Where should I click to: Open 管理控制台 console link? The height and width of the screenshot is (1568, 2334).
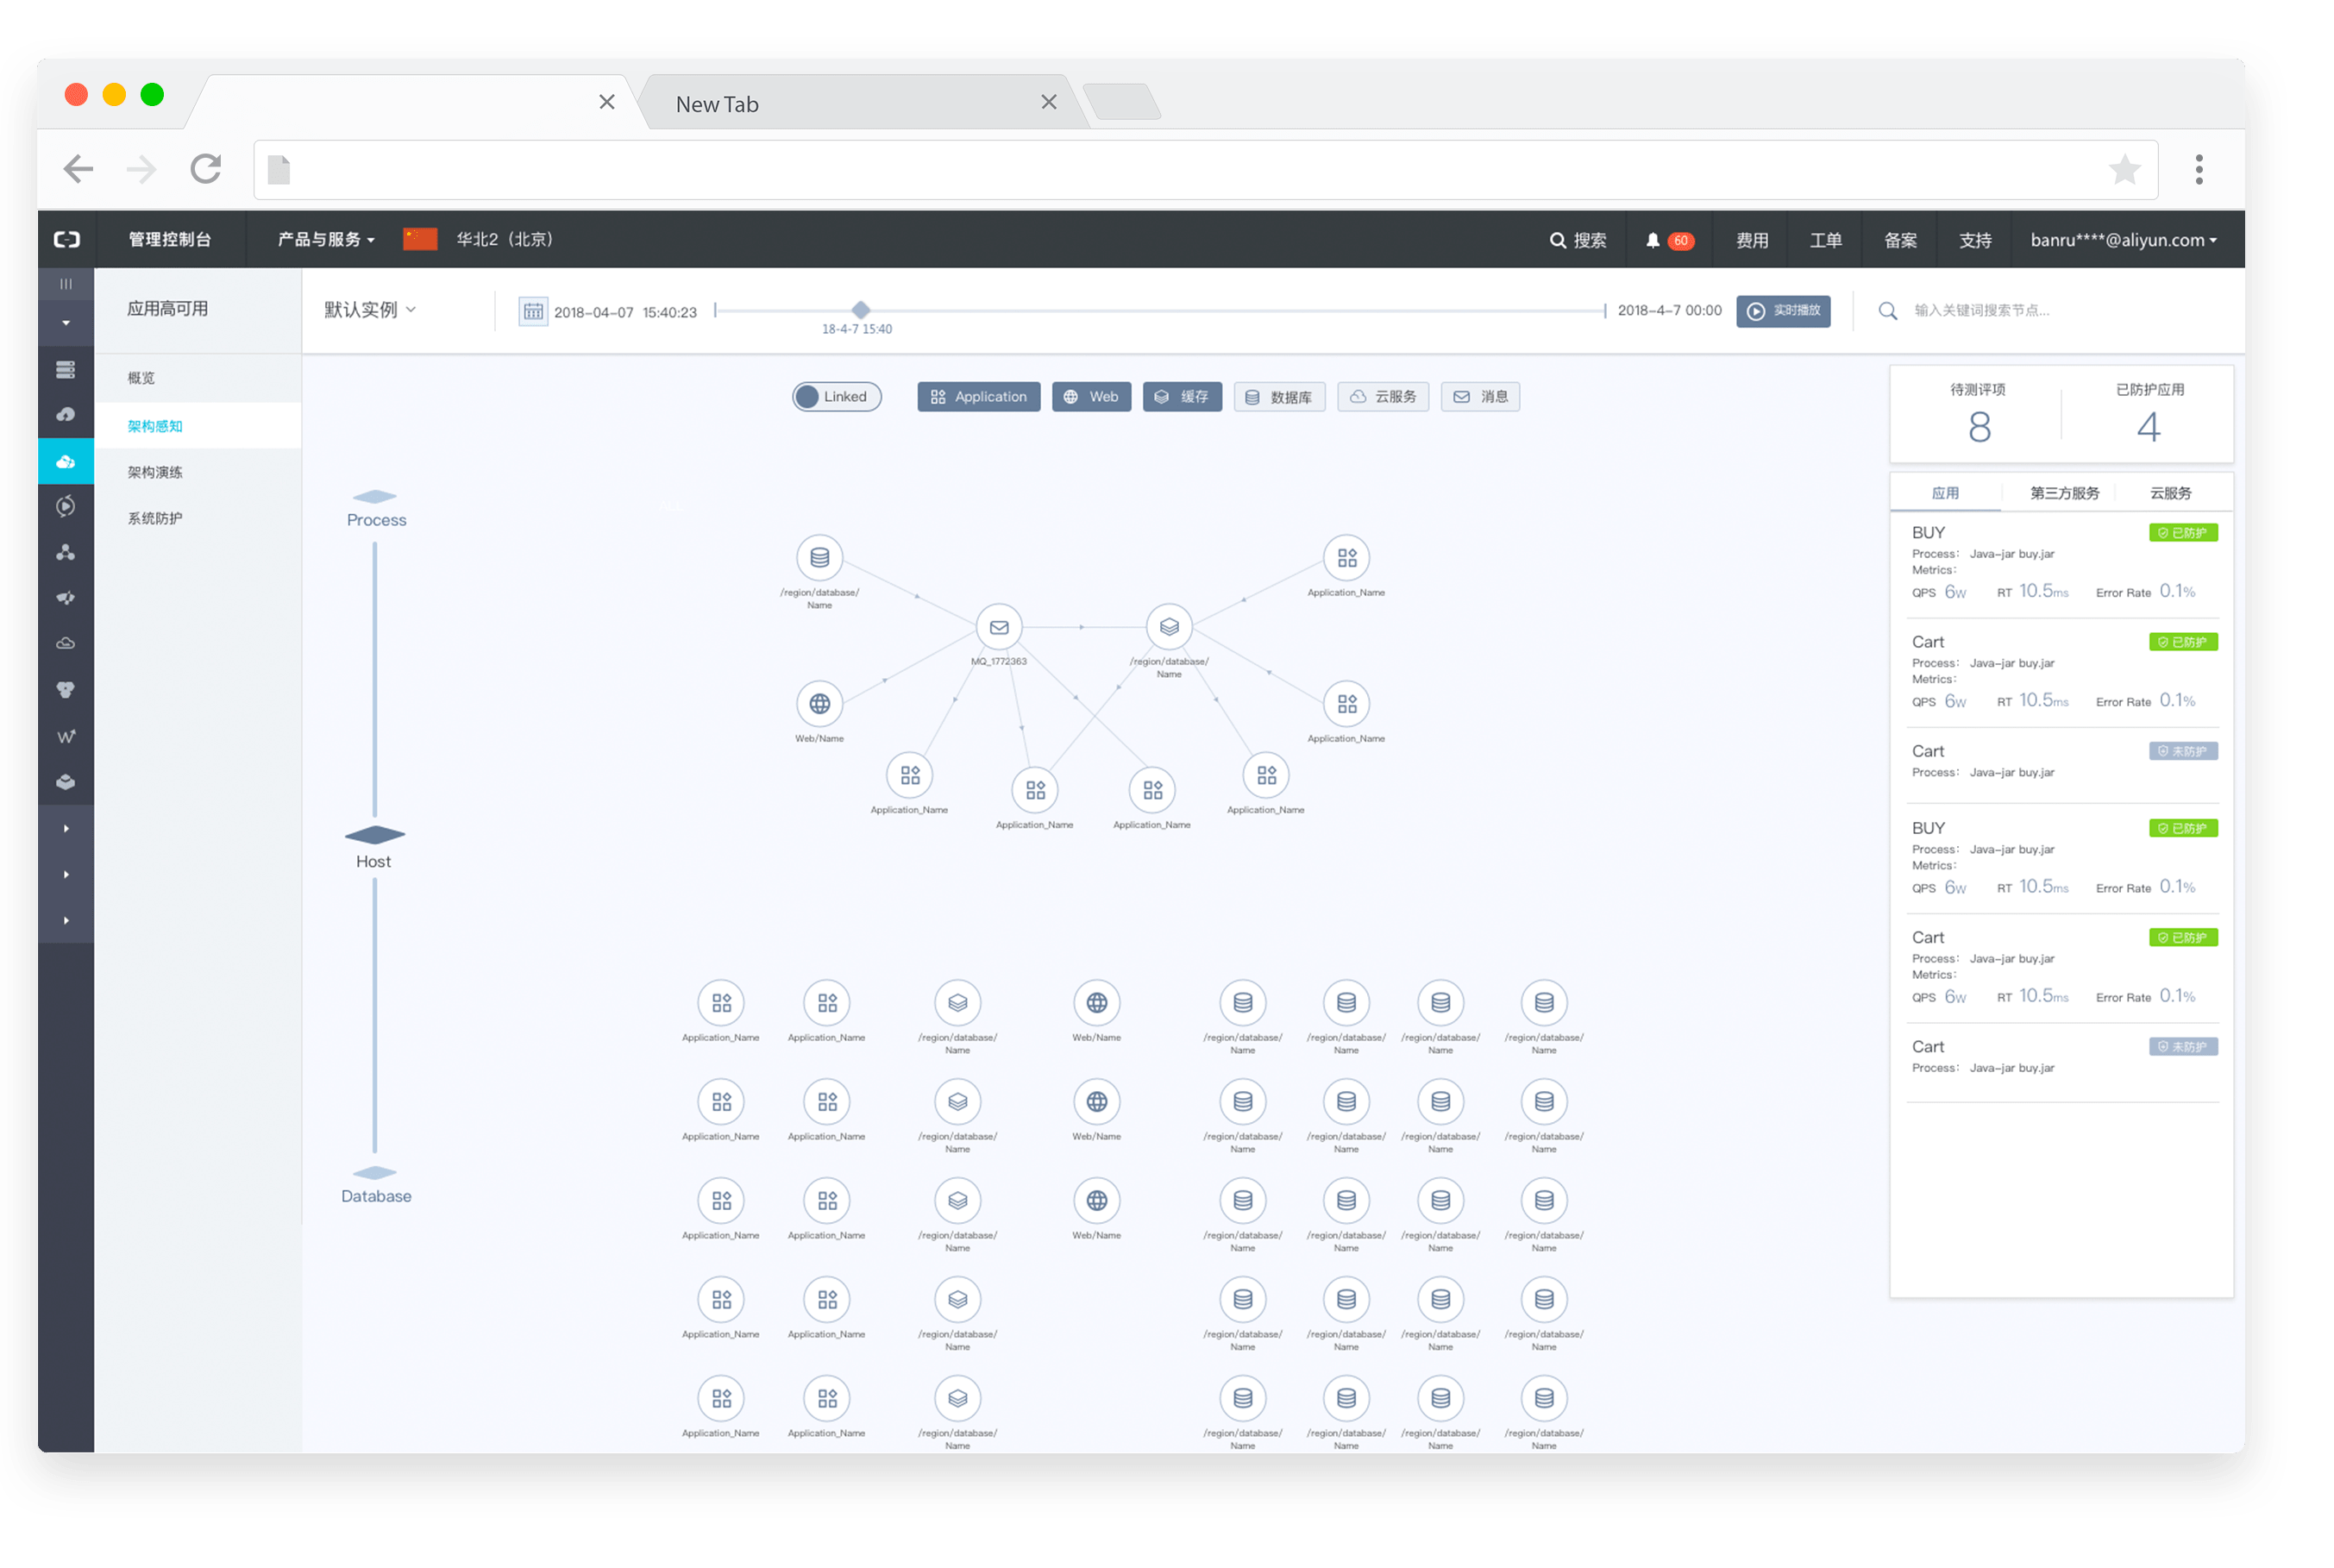coord(169,240)
